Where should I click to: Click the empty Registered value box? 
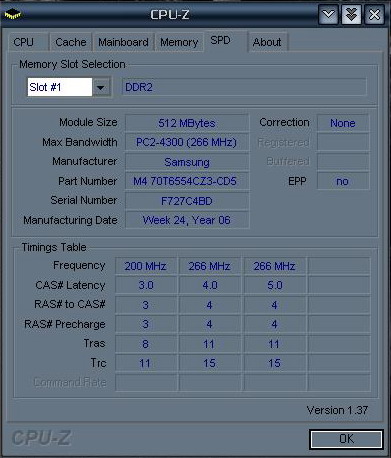coord(343,142)
